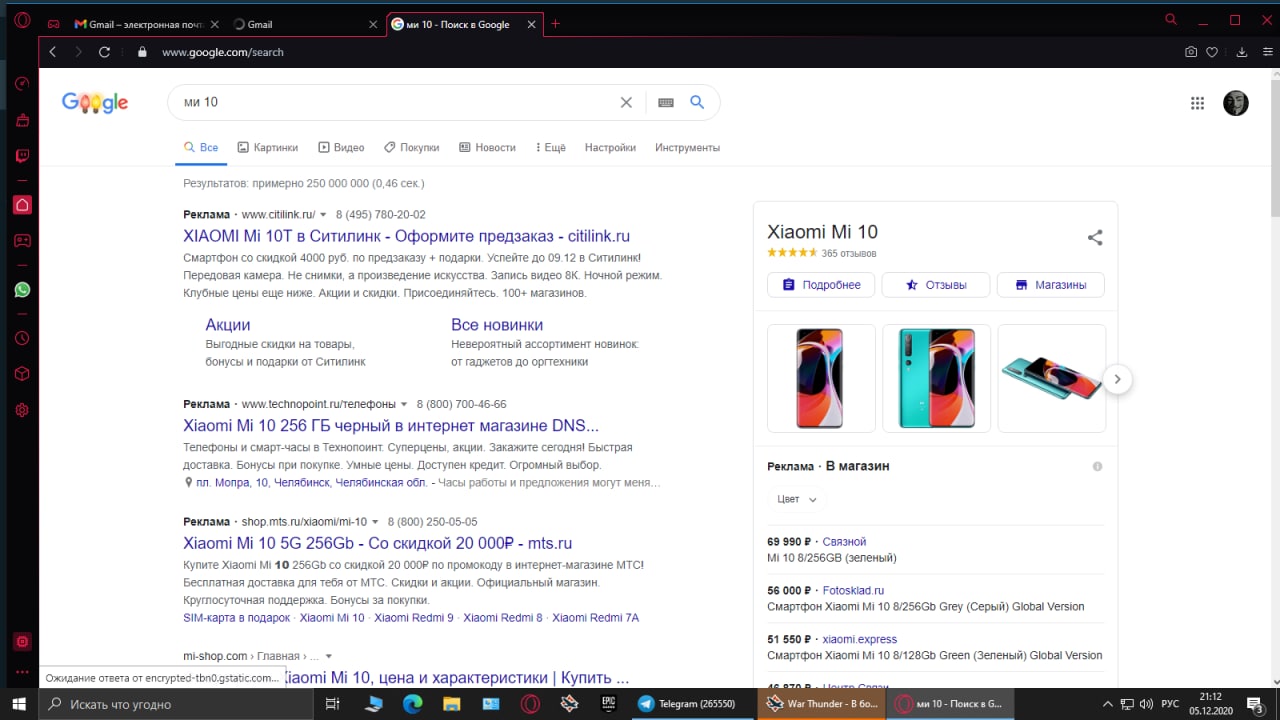Open the Инструменты search tools

pyautogui.click(x=687, y=148)
